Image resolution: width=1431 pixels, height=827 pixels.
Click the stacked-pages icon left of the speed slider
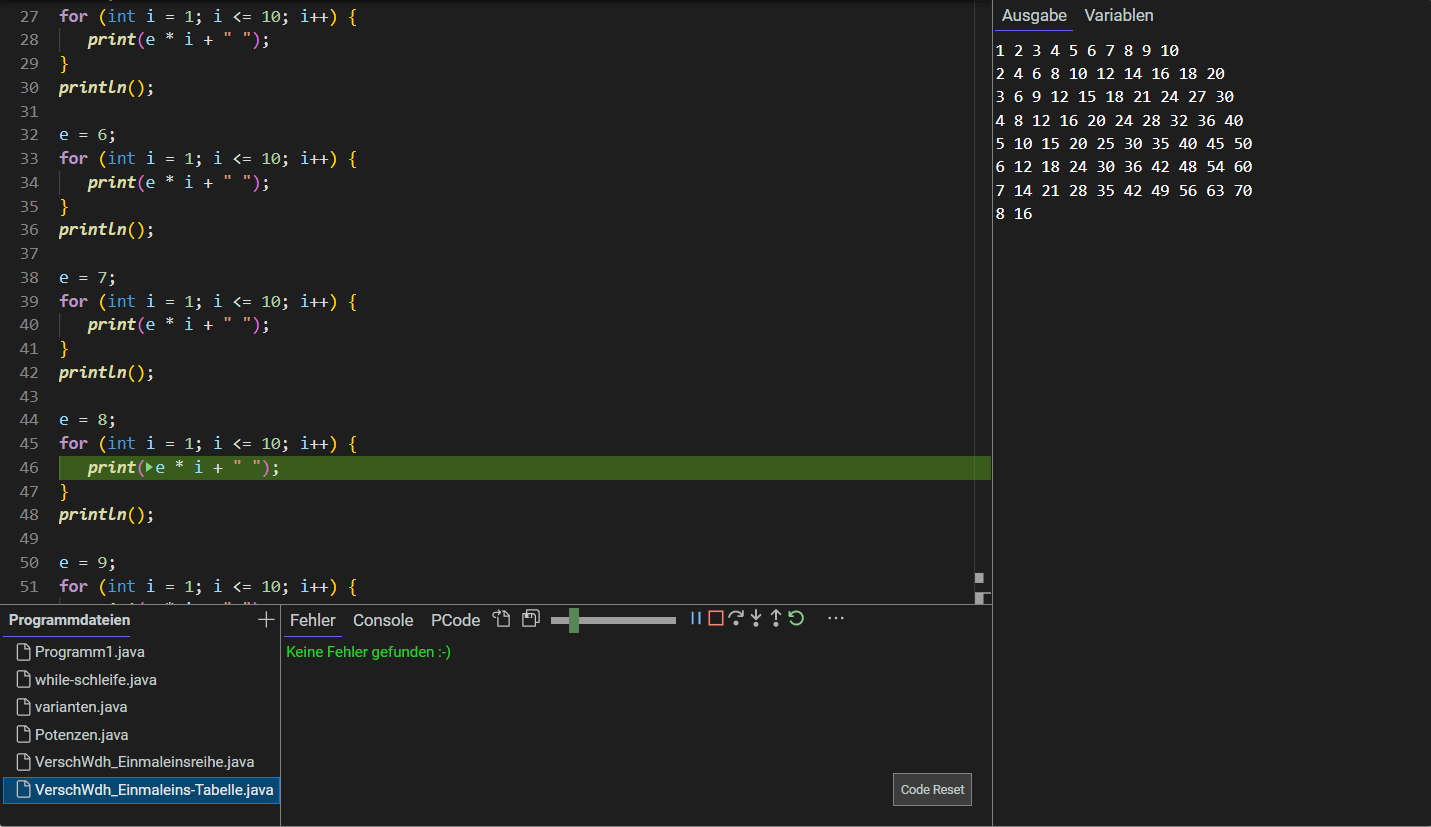pyautogui.click(x=532, y=619)
